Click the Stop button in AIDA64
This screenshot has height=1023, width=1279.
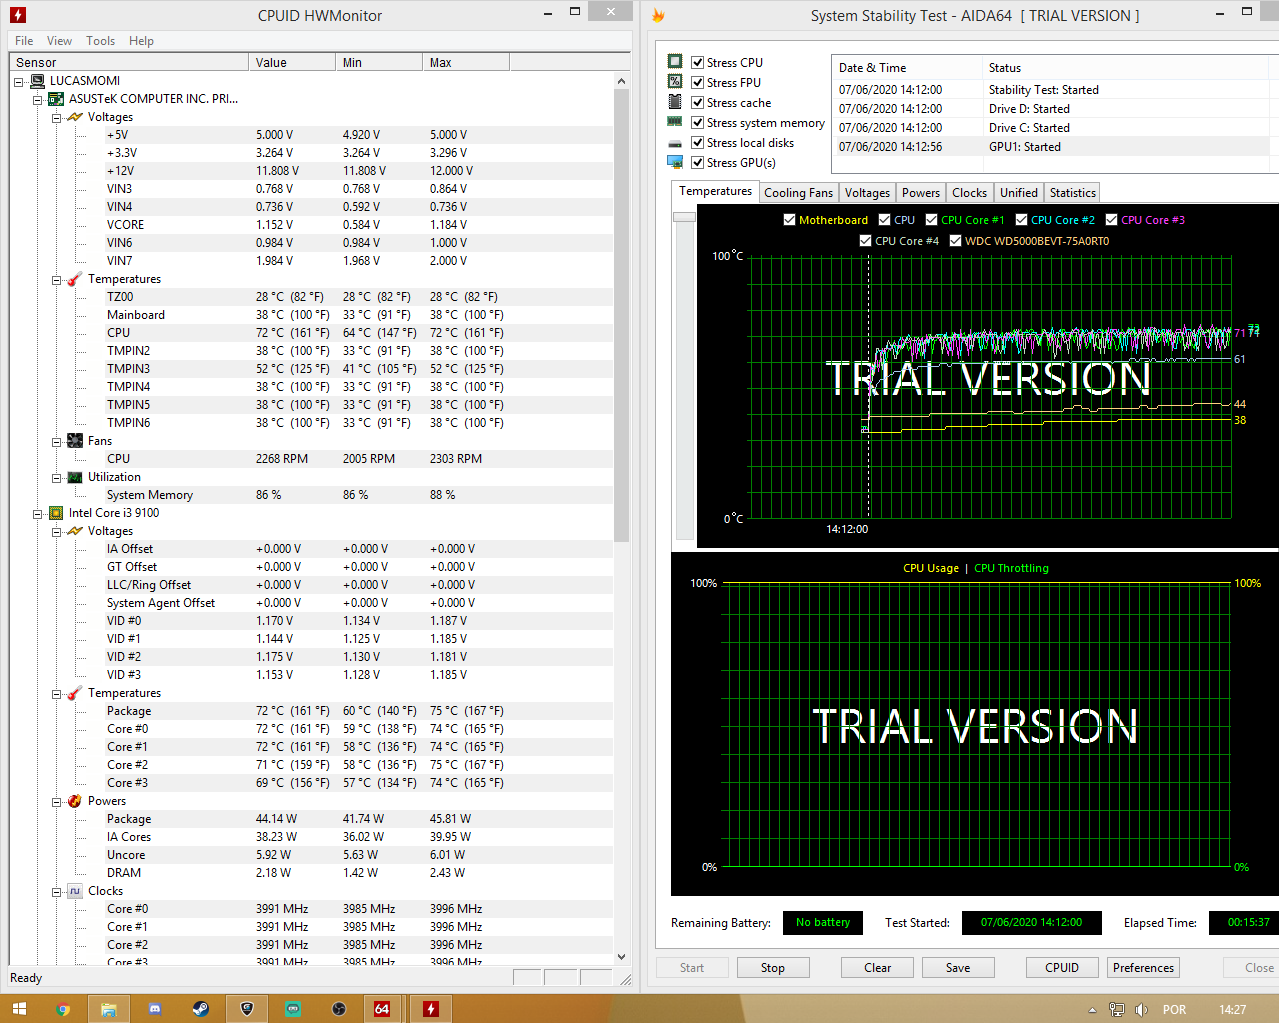pos(773,968)
